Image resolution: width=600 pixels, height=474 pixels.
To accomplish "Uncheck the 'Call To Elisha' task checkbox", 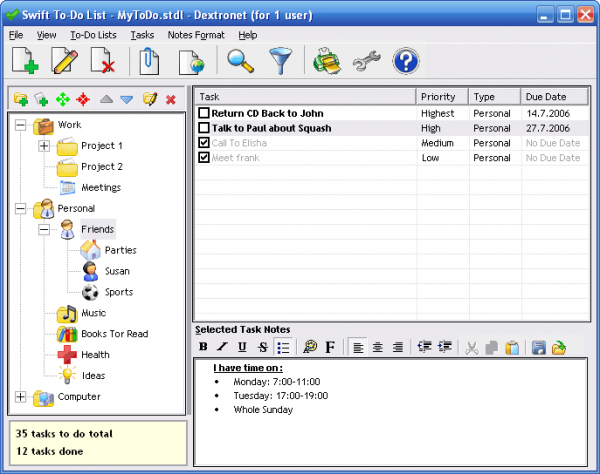I will 204,143.
